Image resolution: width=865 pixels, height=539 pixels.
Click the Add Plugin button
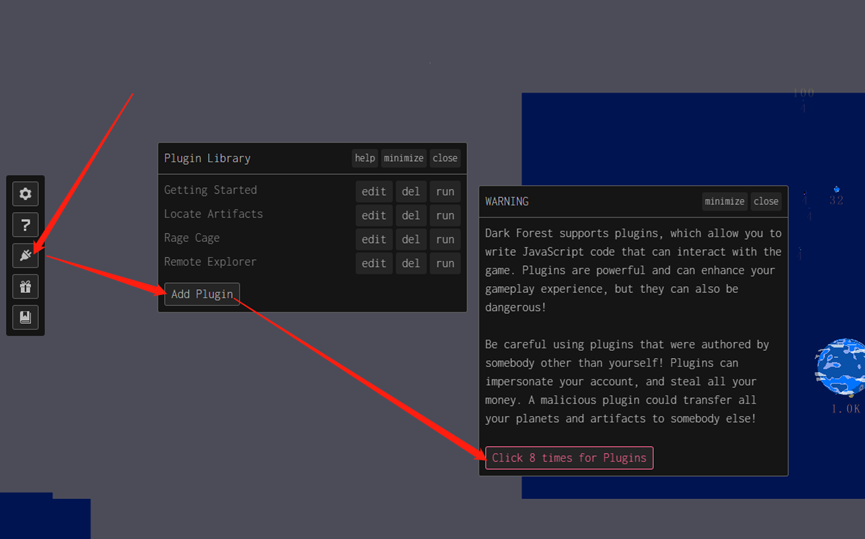[x=202, y=294]
